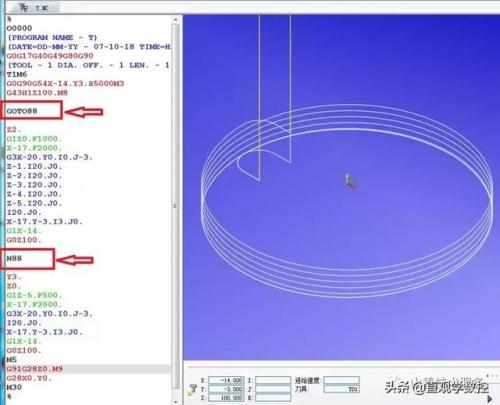Screen dimensions: 500x405
Task: Click the GOTO88 line in the code
Action: (22, 111)
